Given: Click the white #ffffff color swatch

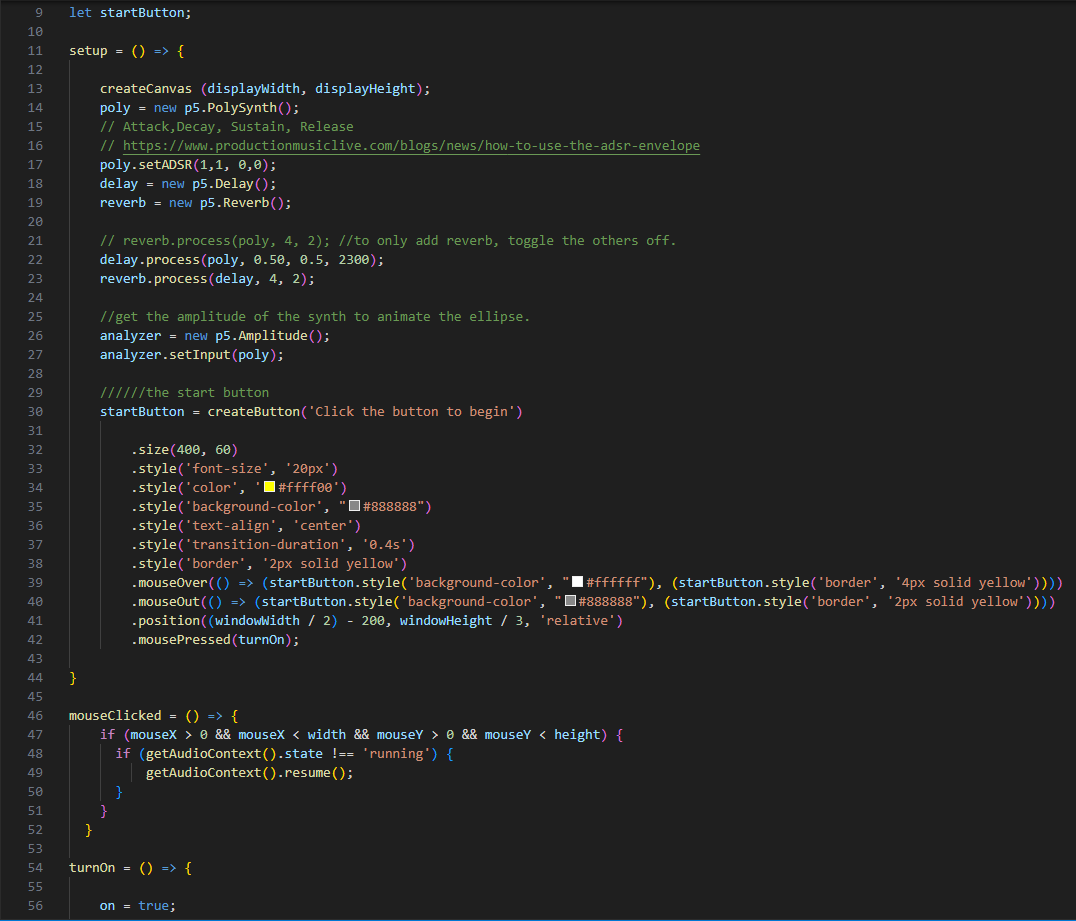Looking at the screenshot, I should tap(577, 581).
